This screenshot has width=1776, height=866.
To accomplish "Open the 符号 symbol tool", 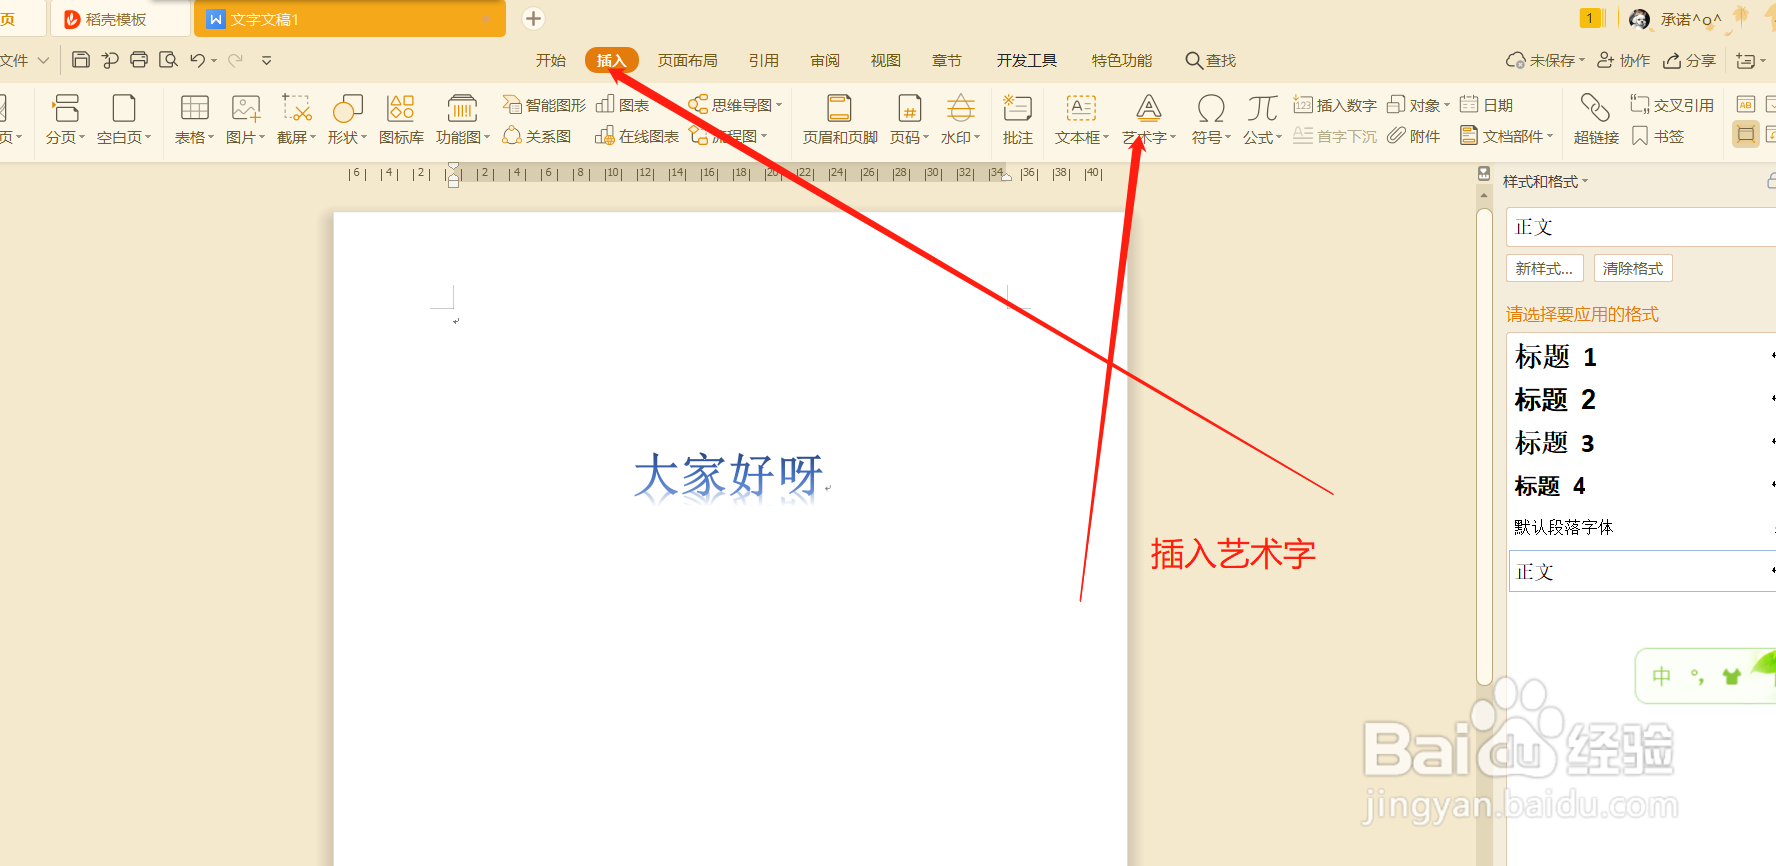I will (x=1210, y=119).
